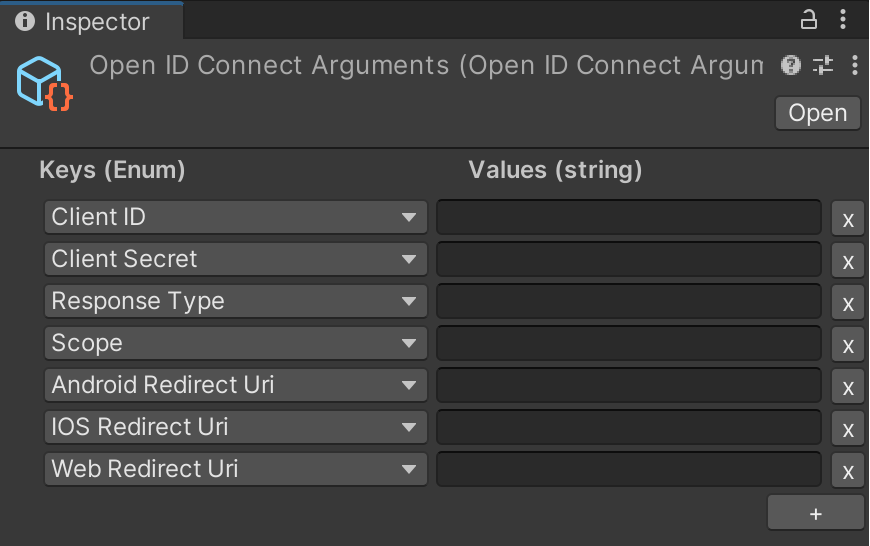This screenshot has width=870, height=546.
Task: Click the Web Redirect Uri value field
Action: pos(628,469)
